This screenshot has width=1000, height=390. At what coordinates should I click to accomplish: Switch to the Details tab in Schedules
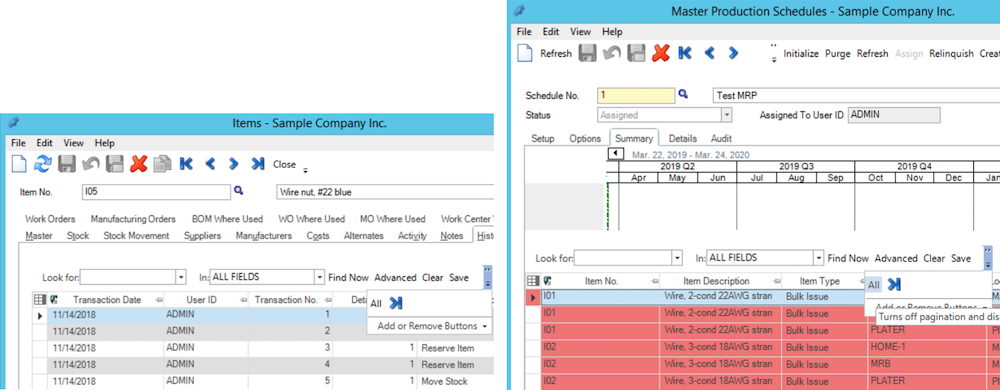(x=682, y=138)
